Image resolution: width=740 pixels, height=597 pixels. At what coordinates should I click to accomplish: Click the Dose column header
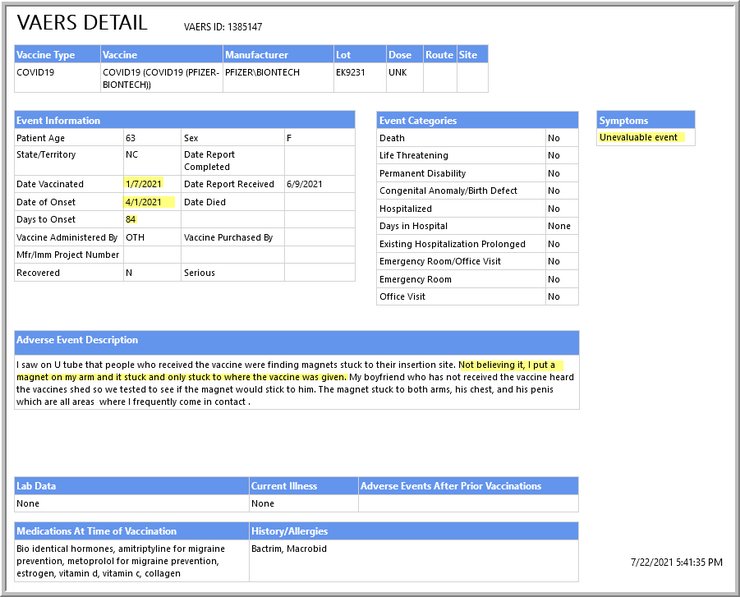(405, 54)
